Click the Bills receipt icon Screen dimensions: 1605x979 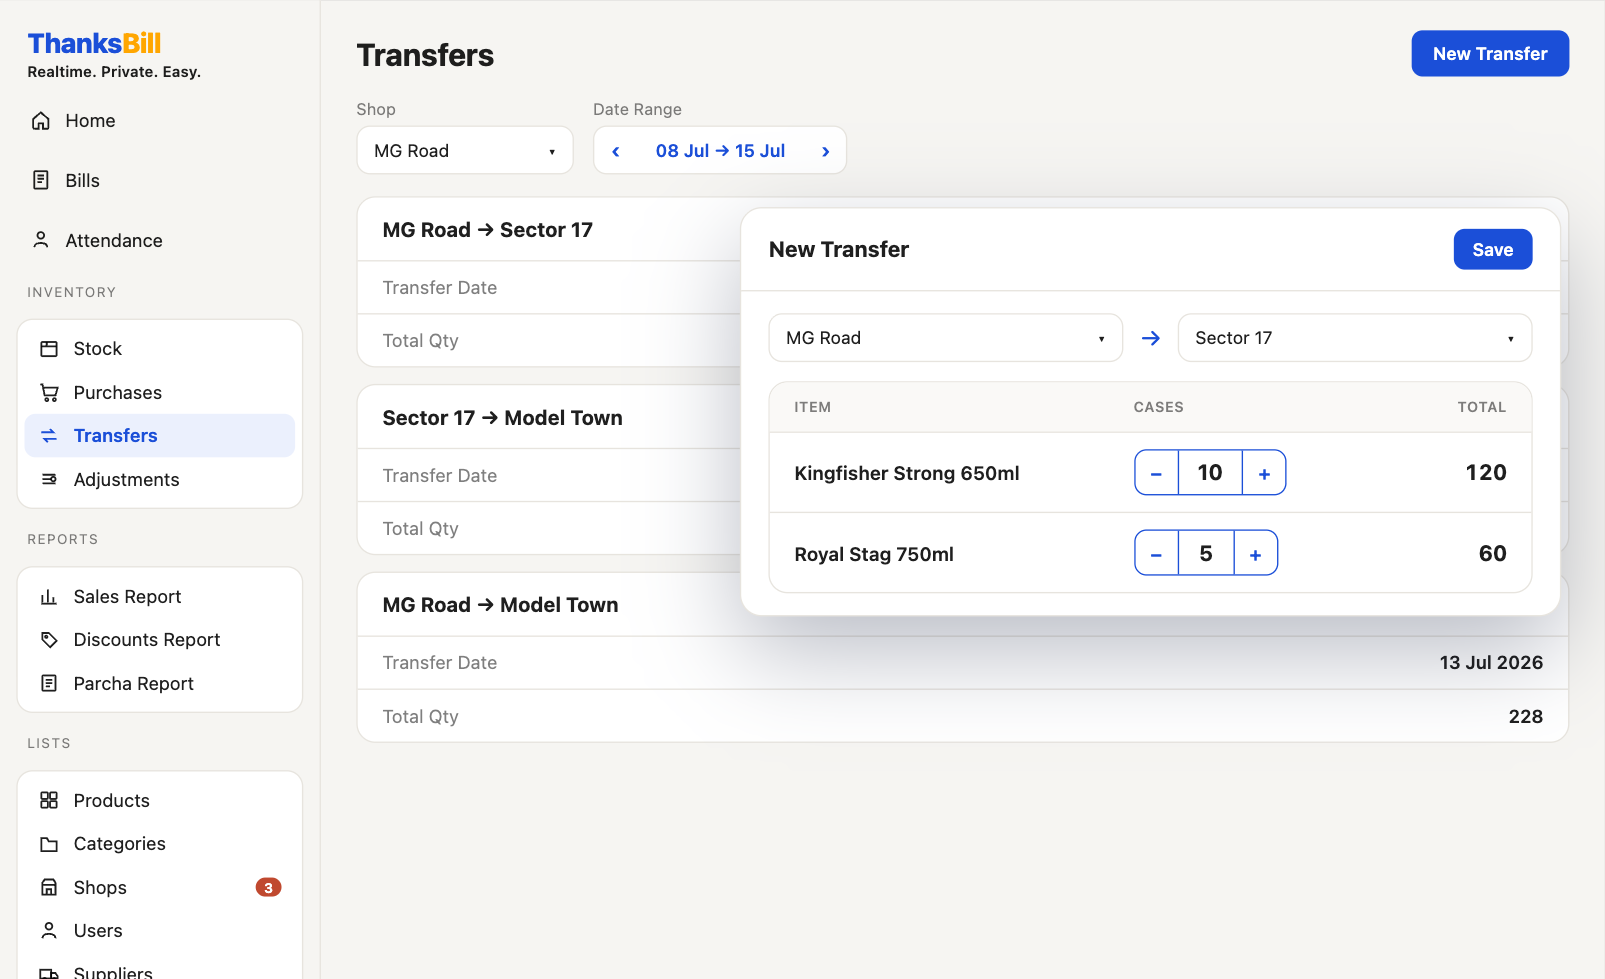point(41,180)
